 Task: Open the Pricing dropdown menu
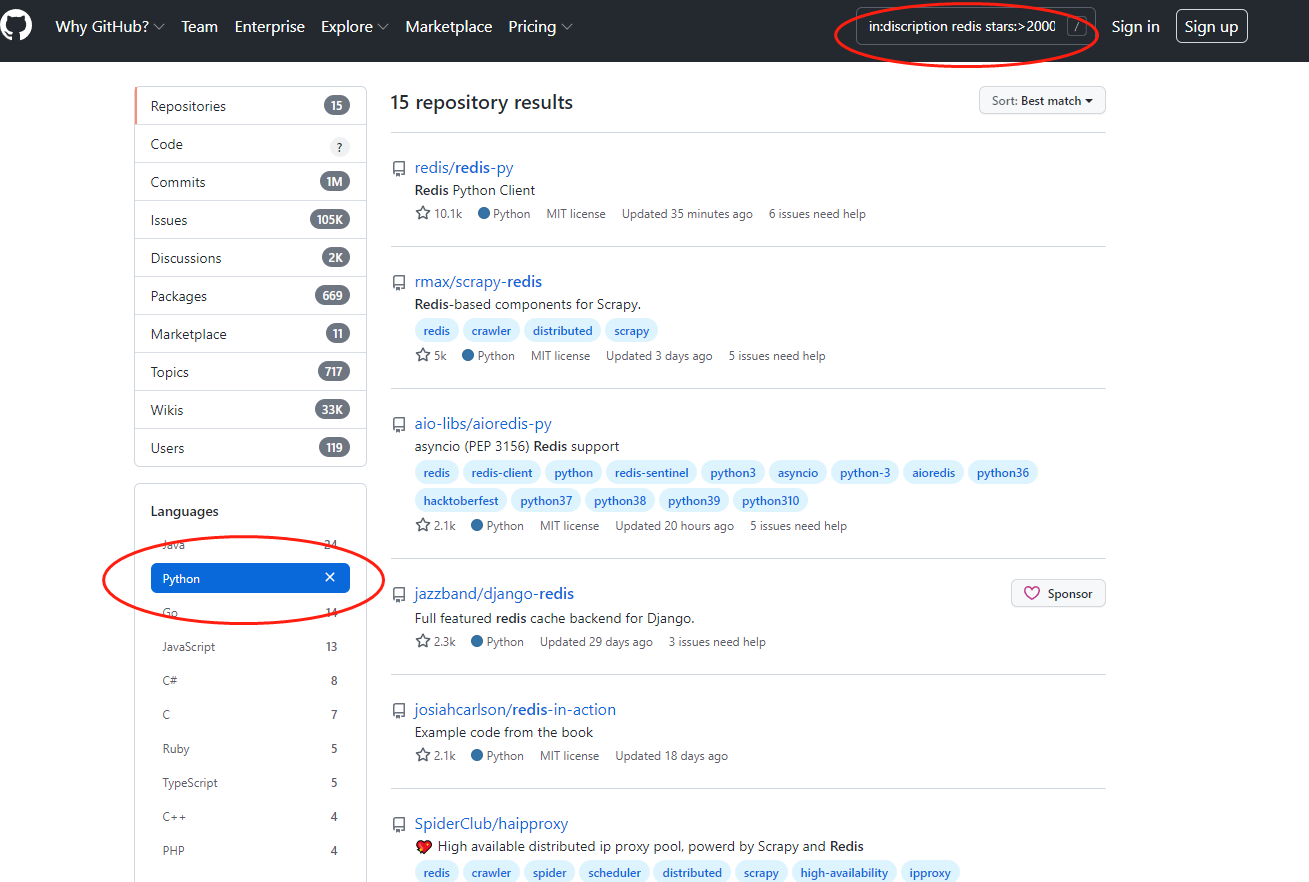pyautogui.click(x=541, y=27)
